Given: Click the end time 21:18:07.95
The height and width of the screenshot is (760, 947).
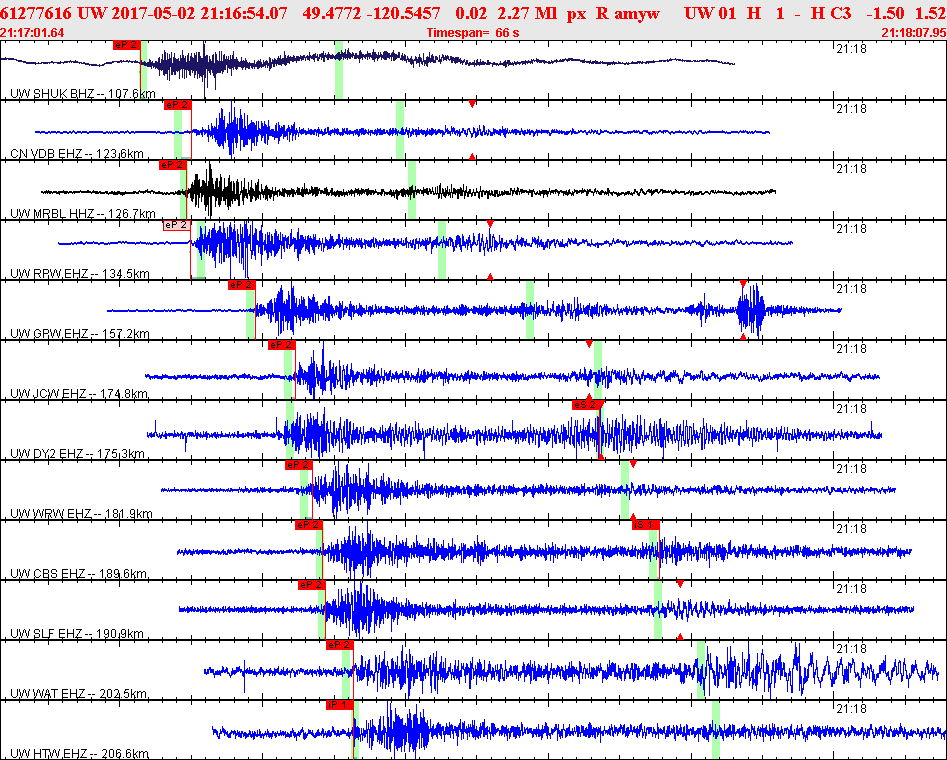Looking at the screenshot, I should [914, 33].
